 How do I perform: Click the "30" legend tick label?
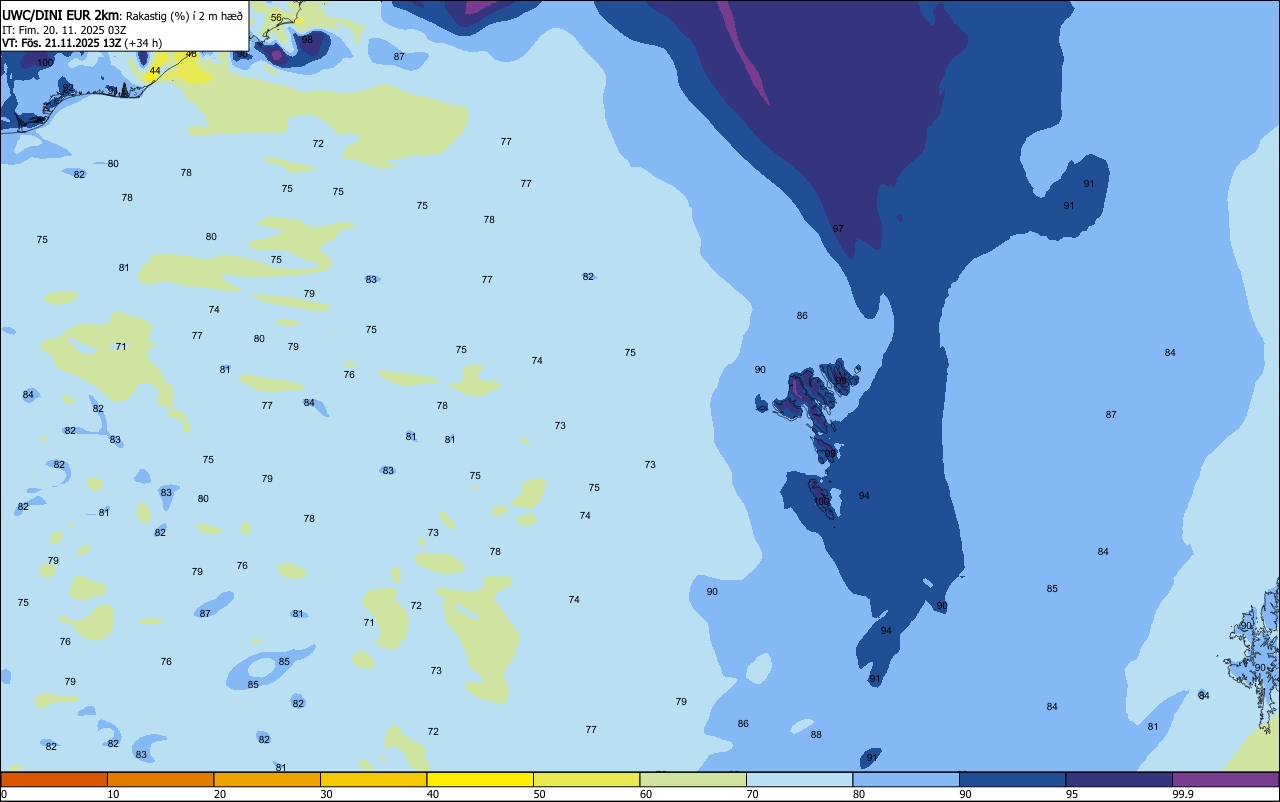pos(326,794)
